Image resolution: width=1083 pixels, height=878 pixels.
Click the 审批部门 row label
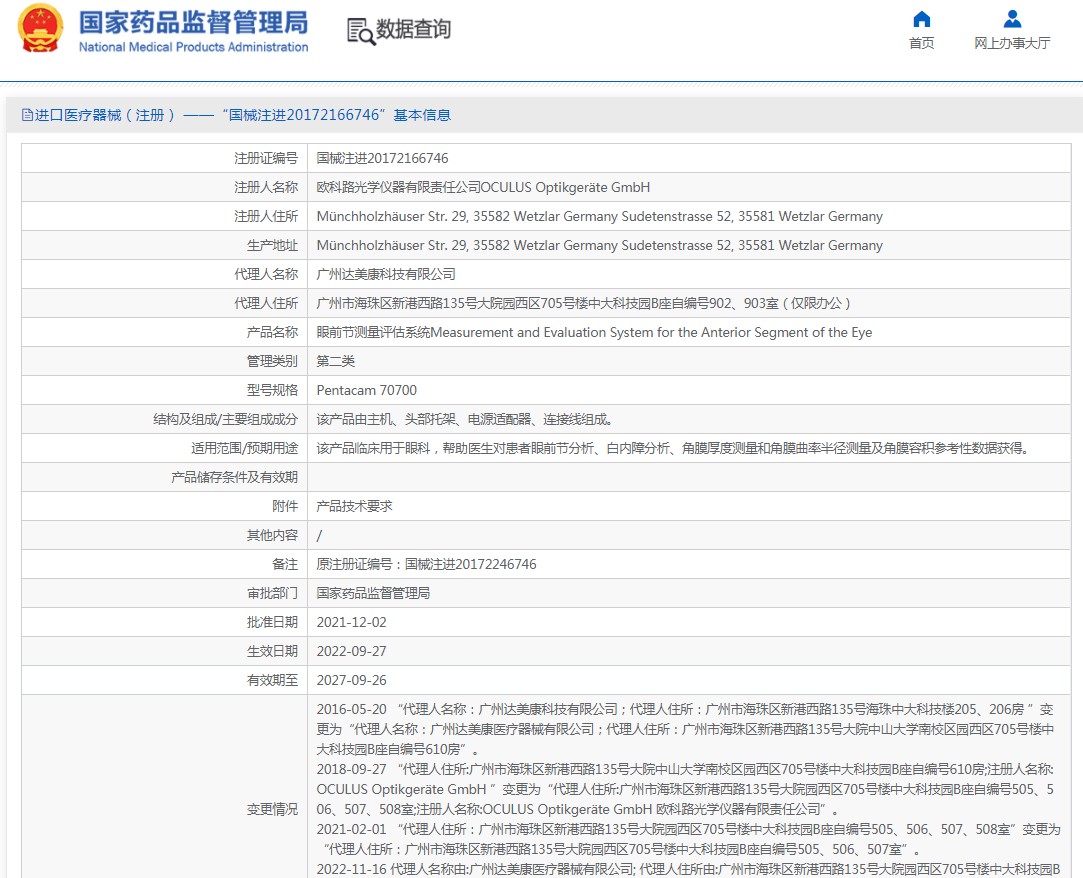pyautogui.click(x=272, y=593)
